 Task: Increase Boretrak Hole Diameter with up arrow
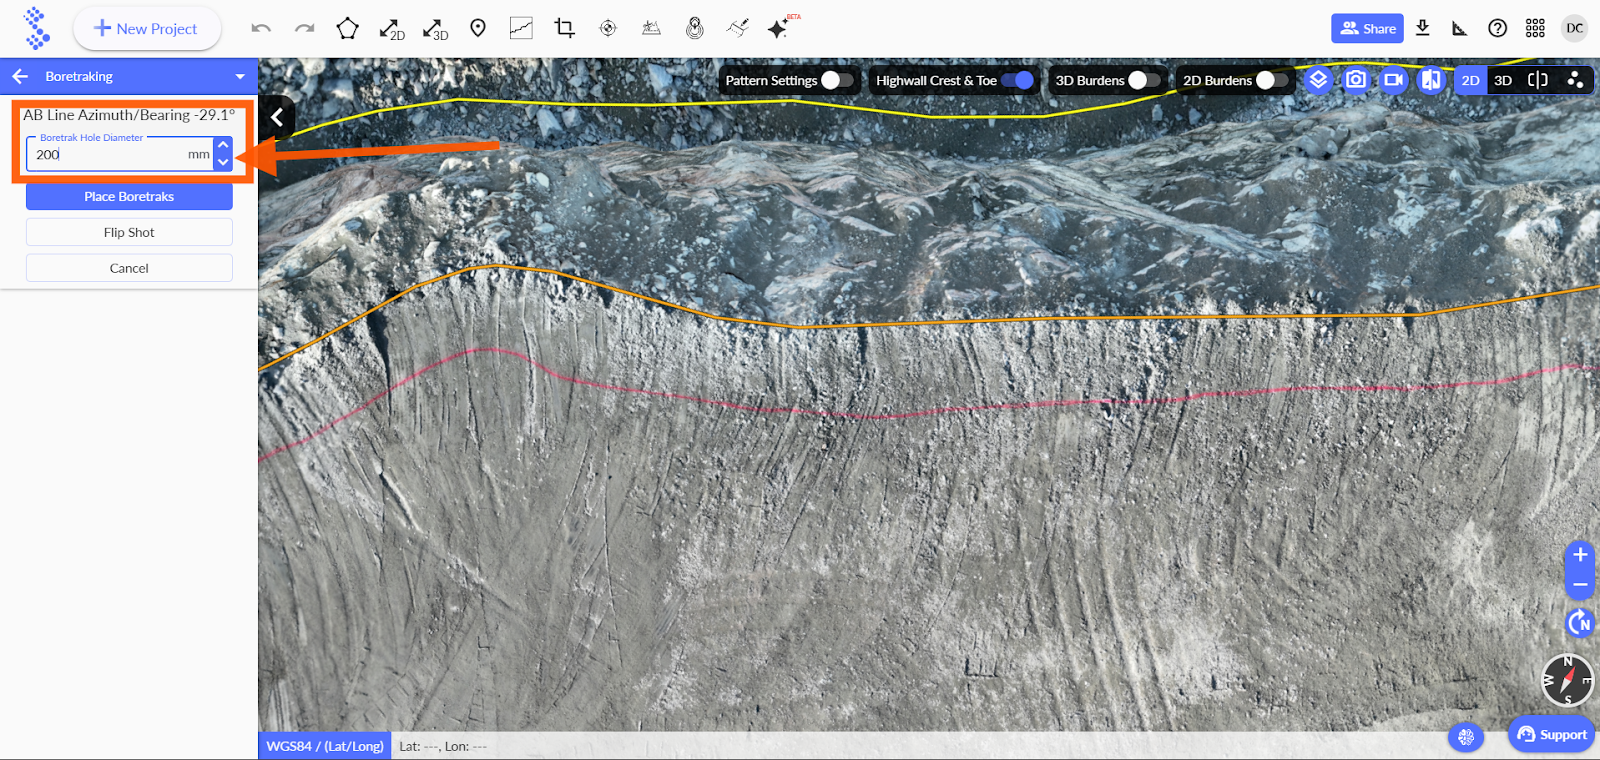223,146
